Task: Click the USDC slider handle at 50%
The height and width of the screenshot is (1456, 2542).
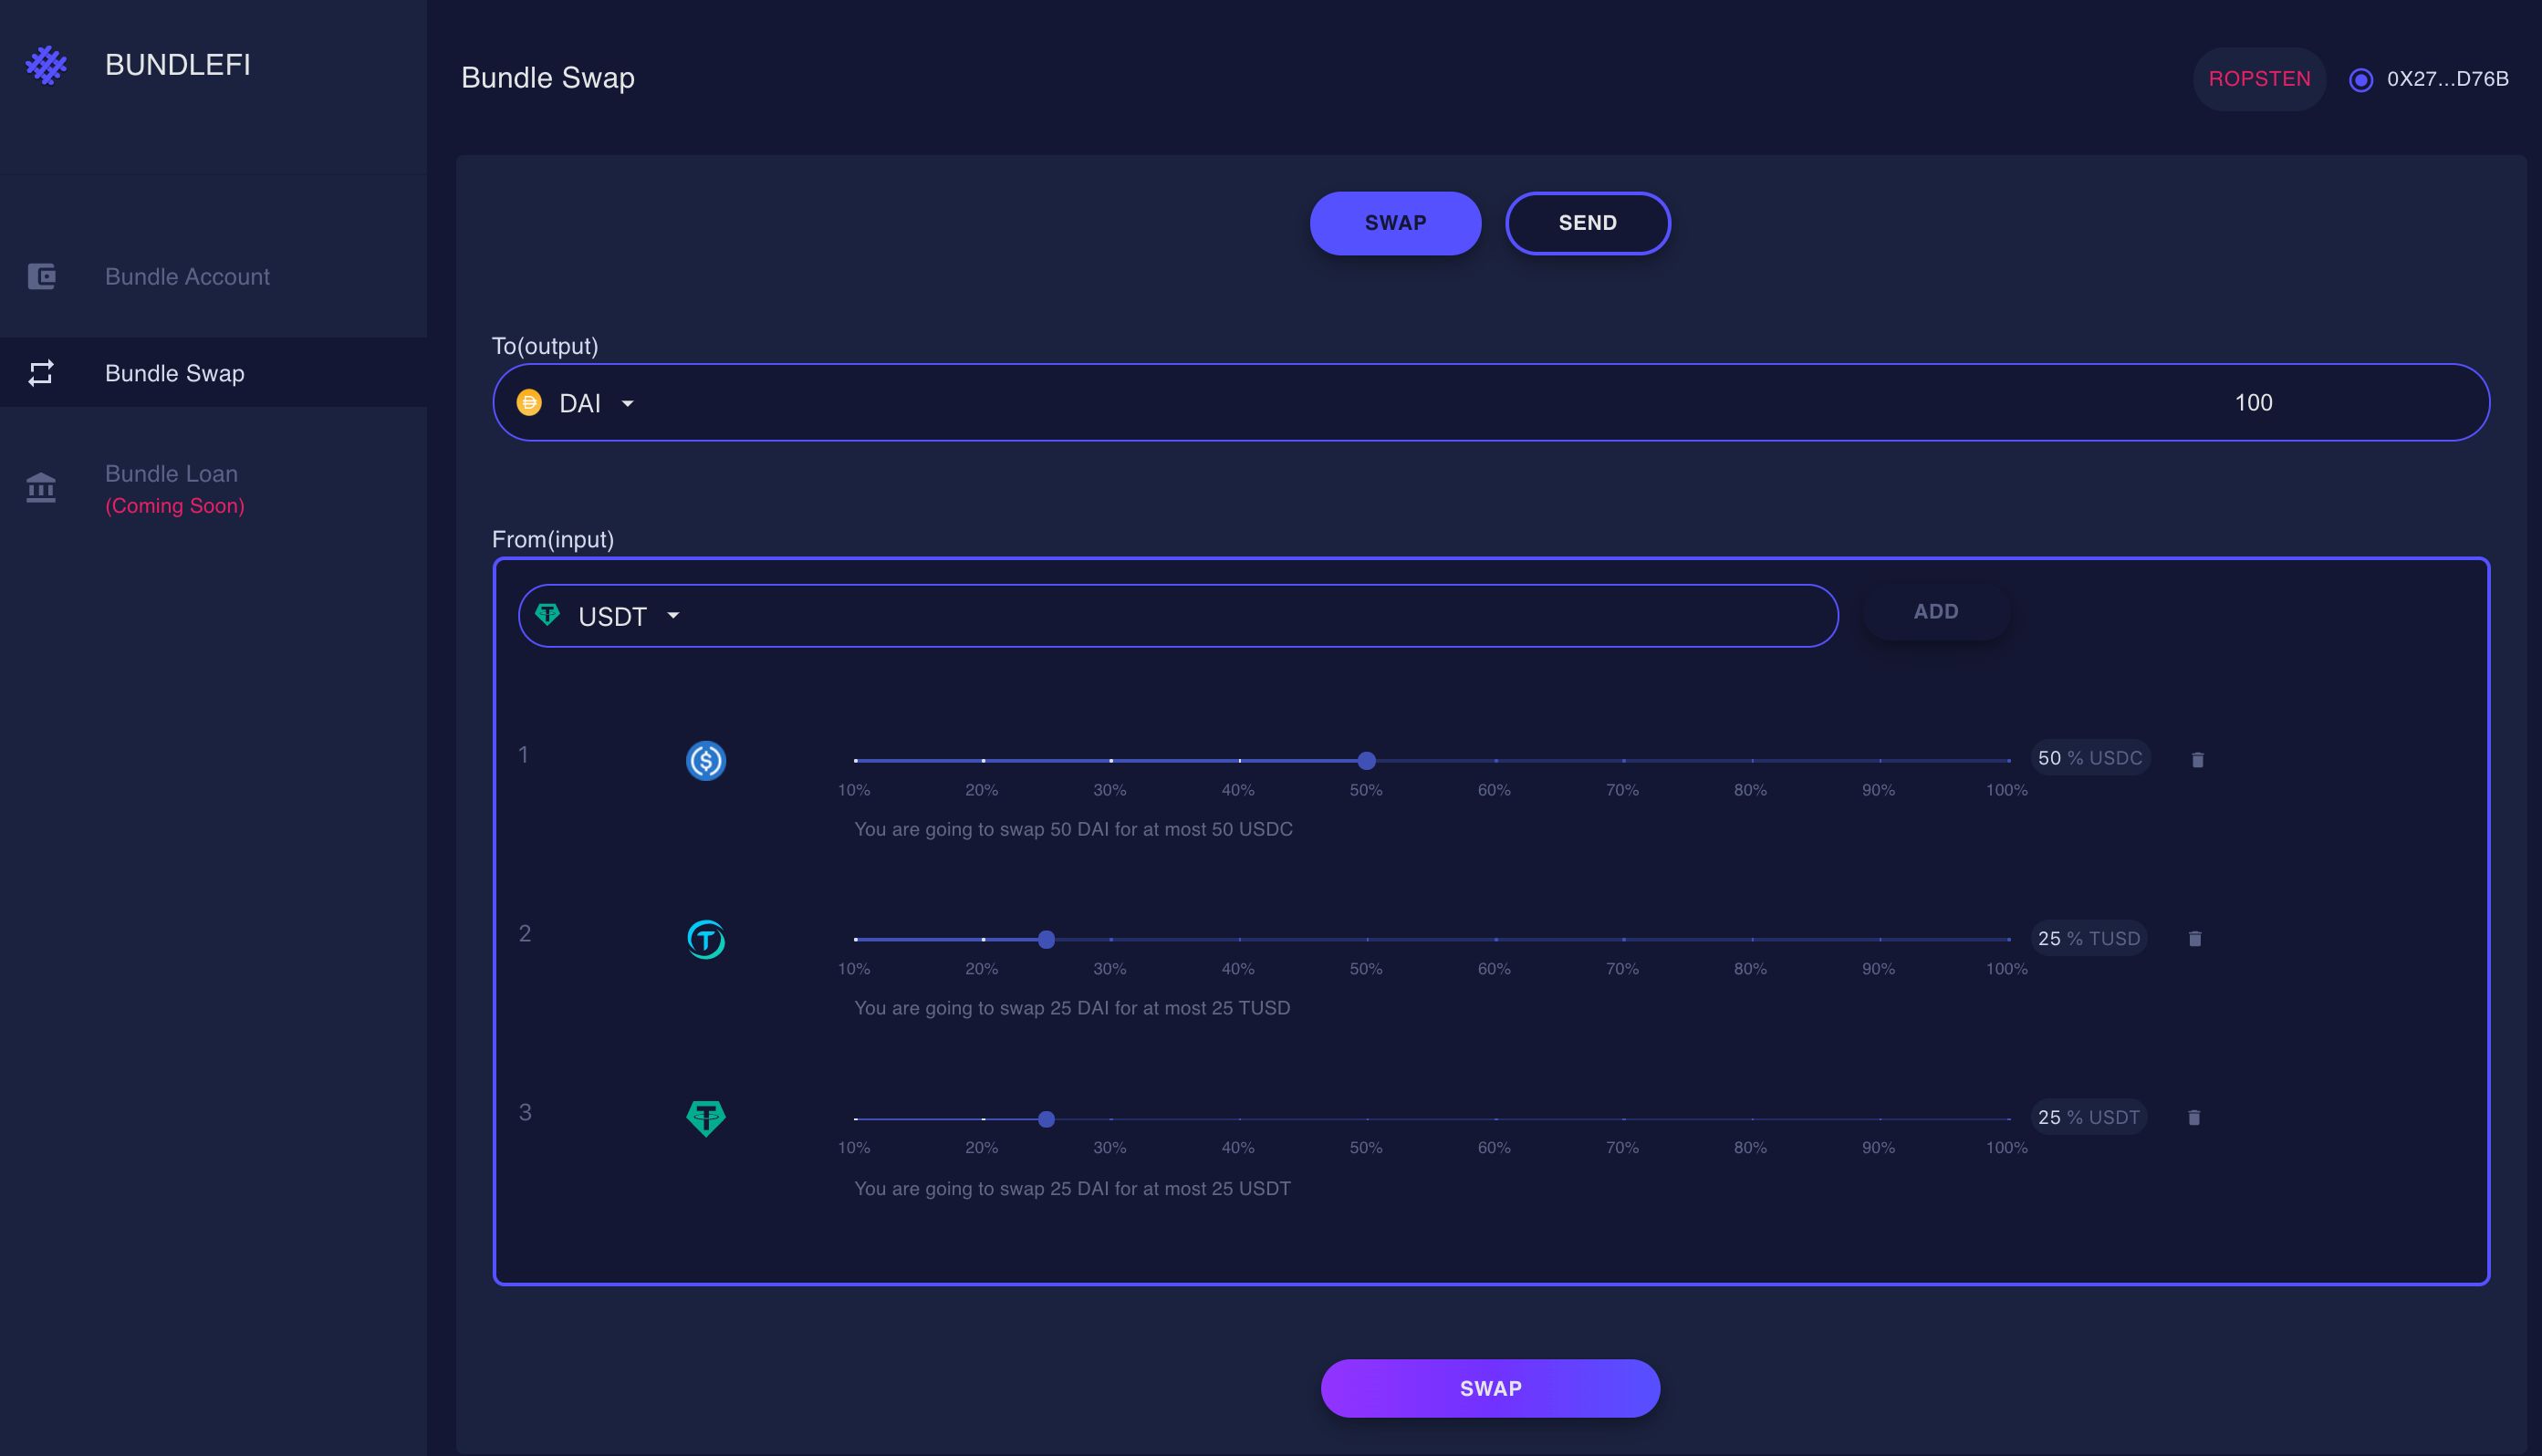Action: [1367, 761]
